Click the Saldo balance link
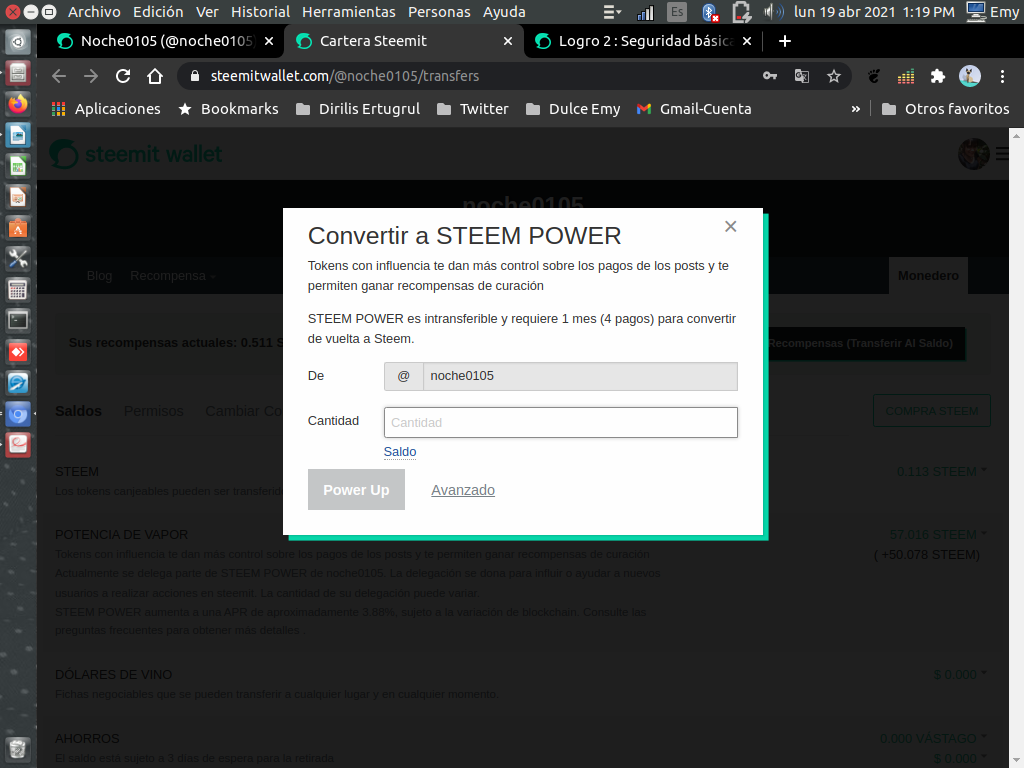1024x768 pixels. [x=400, y=452]
